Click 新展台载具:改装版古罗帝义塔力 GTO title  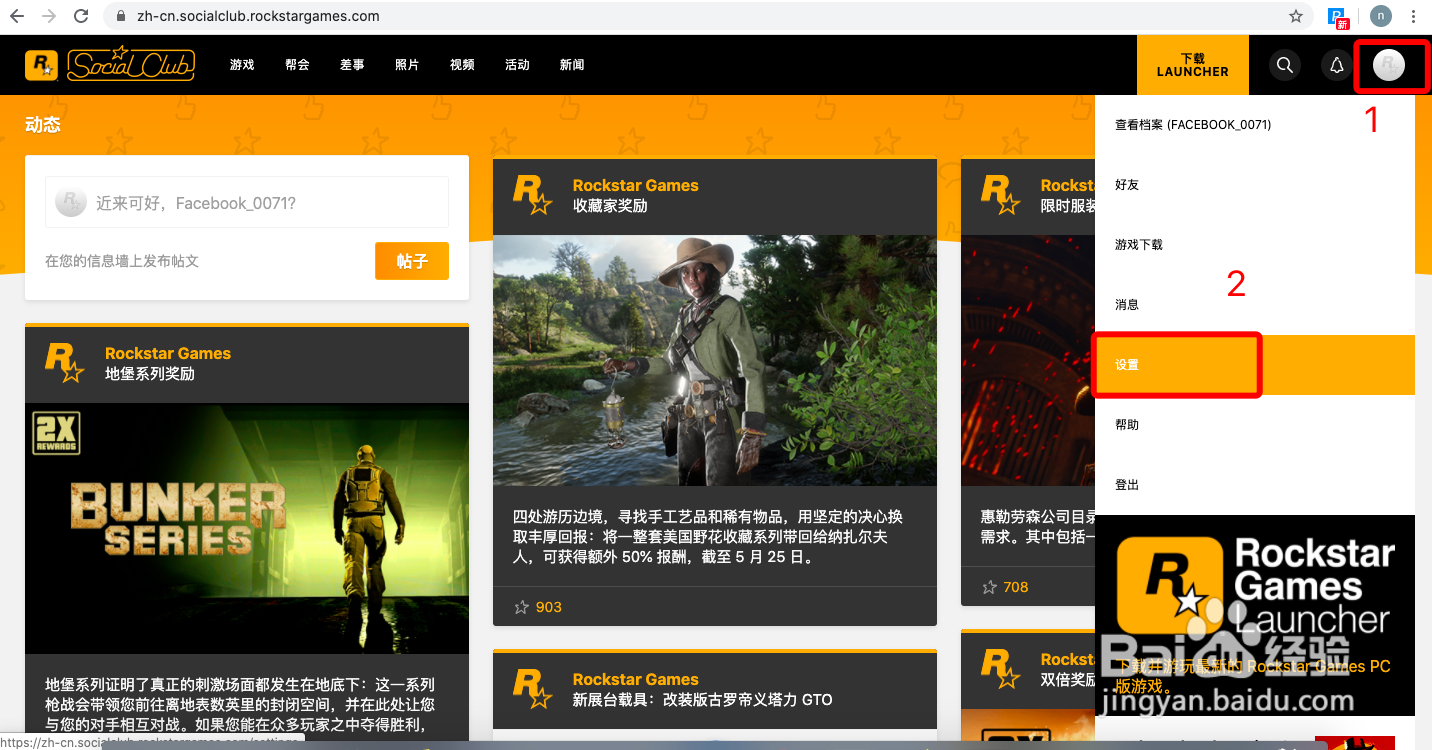coord(703,700)
